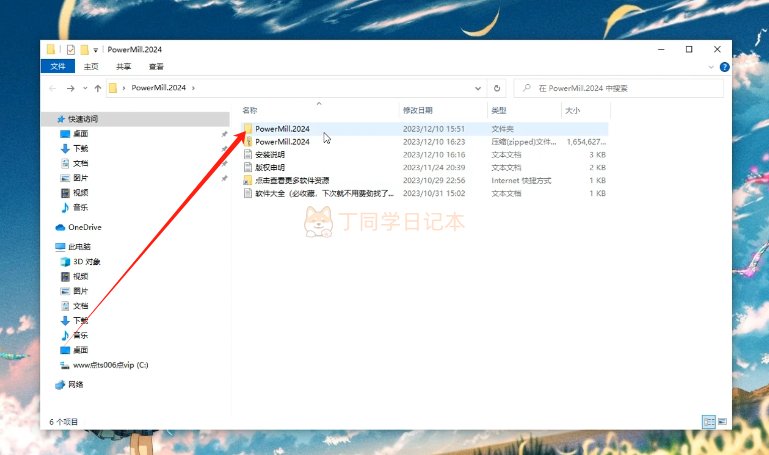Sort by 名称 column header
The width and height of the screenshot is (769, 455).
tap(250, 110)
